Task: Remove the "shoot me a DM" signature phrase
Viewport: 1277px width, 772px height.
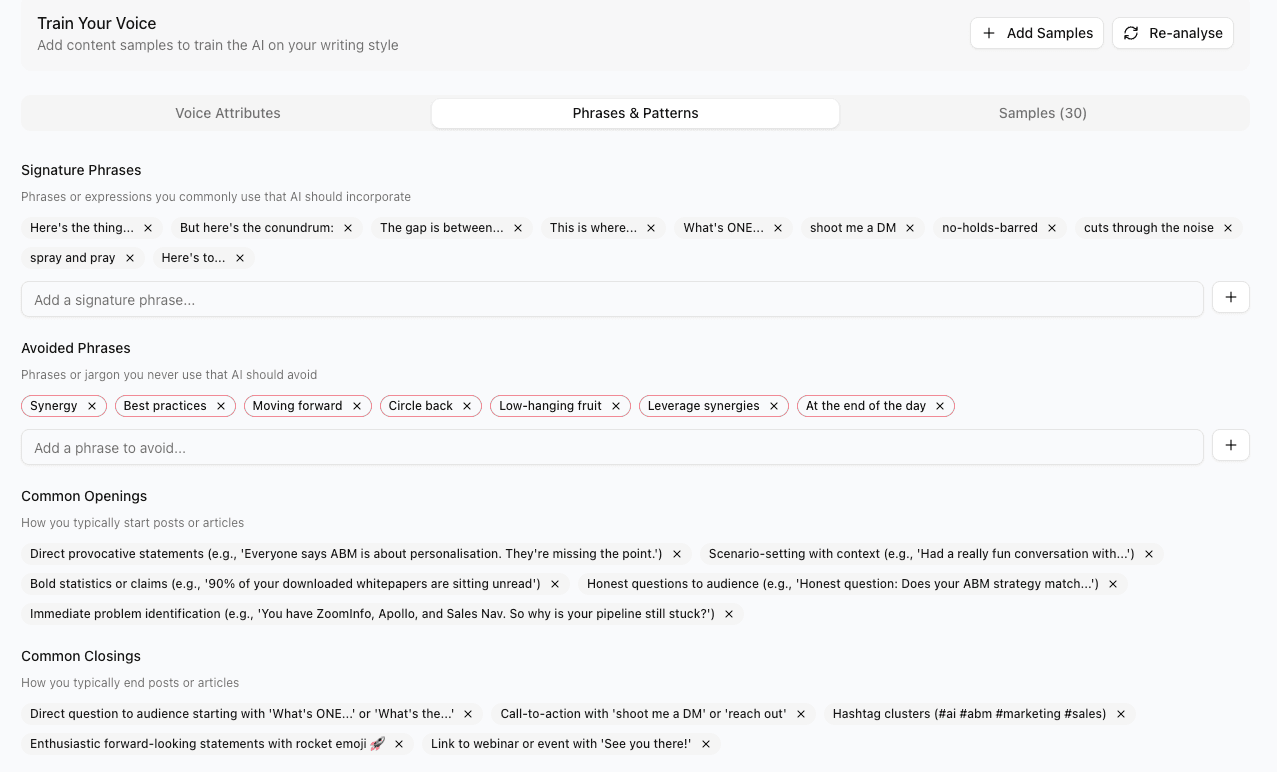Action: pos(909,227)
